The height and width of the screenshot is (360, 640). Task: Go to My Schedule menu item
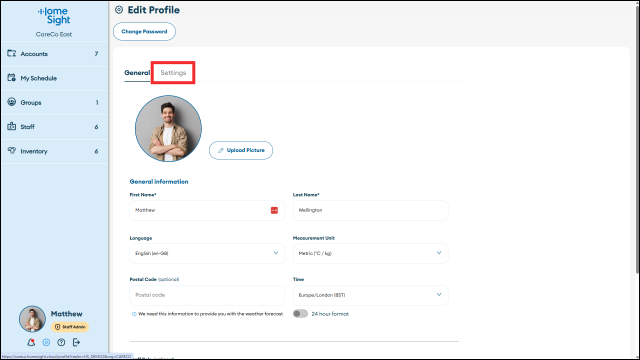pos(55,78)
